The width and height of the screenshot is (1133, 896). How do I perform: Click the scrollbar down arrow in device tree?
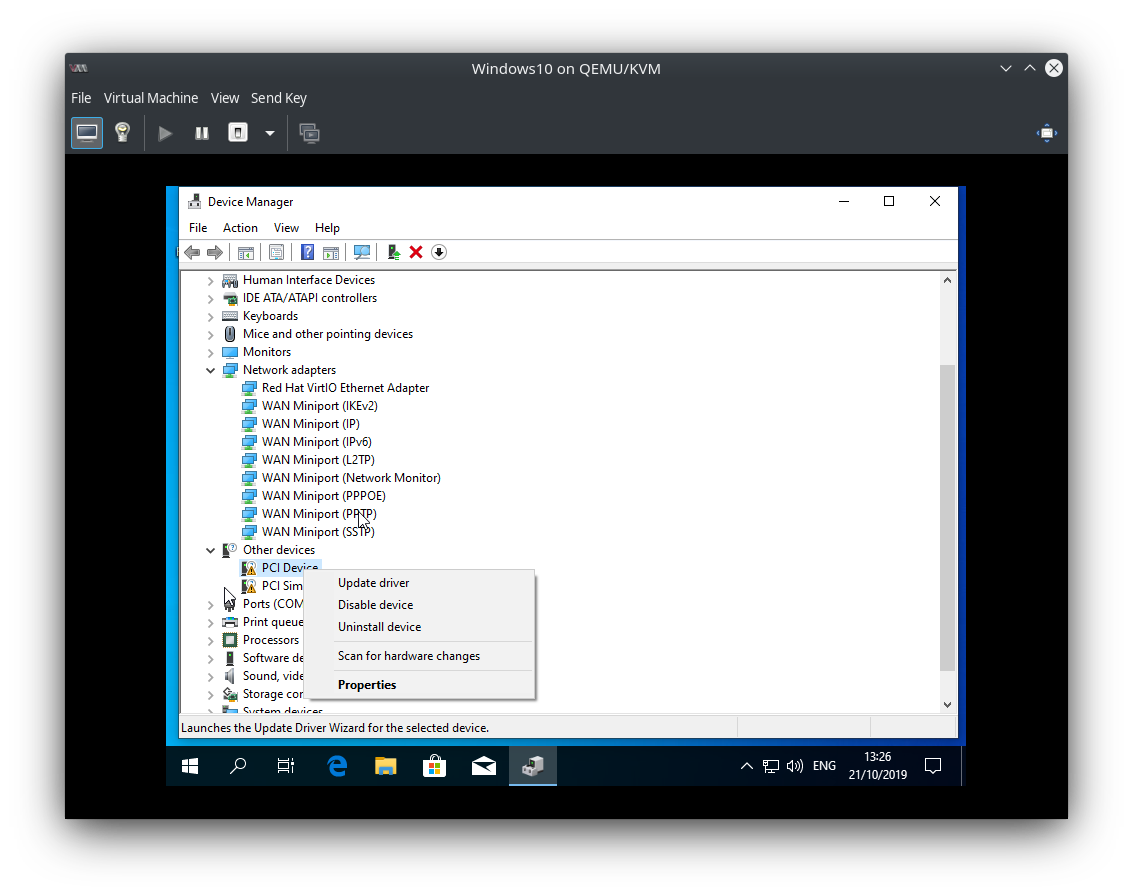947,705
